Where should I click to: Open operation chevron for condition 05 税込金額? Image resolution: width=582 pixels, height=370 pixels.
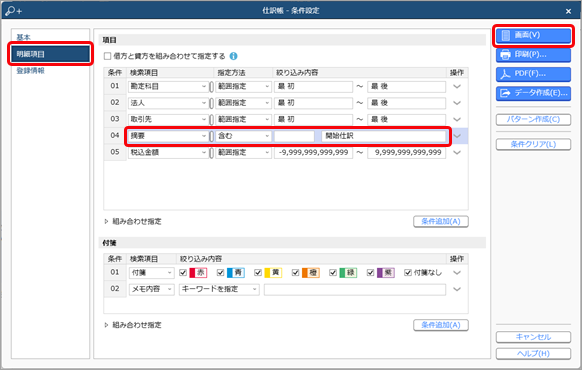pos(457,153)
